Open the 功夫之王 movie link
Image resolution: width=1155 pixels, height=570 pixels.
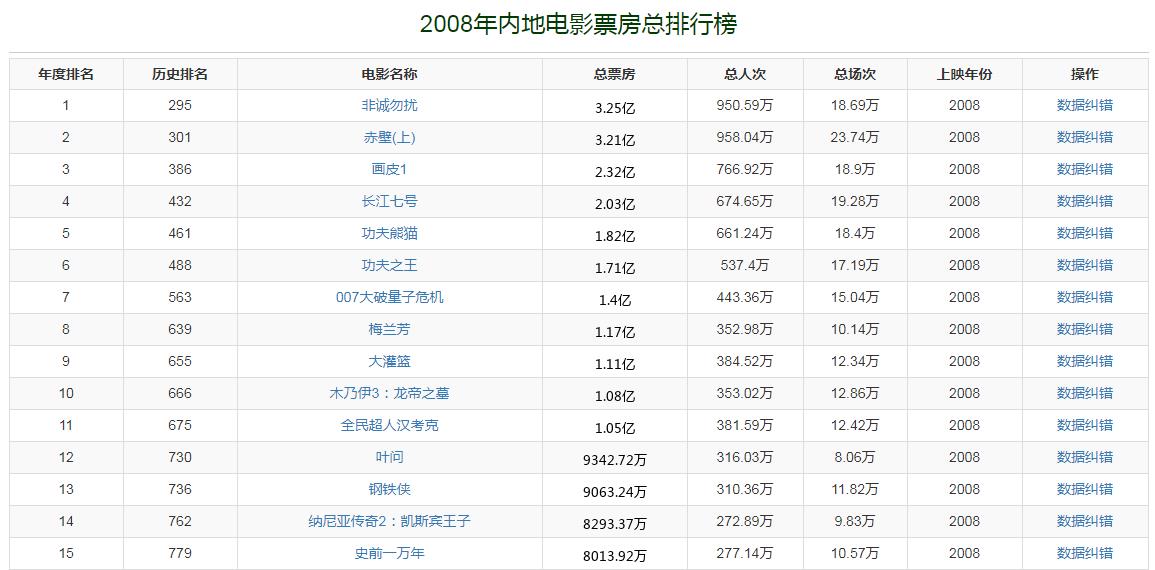(389, 265)
